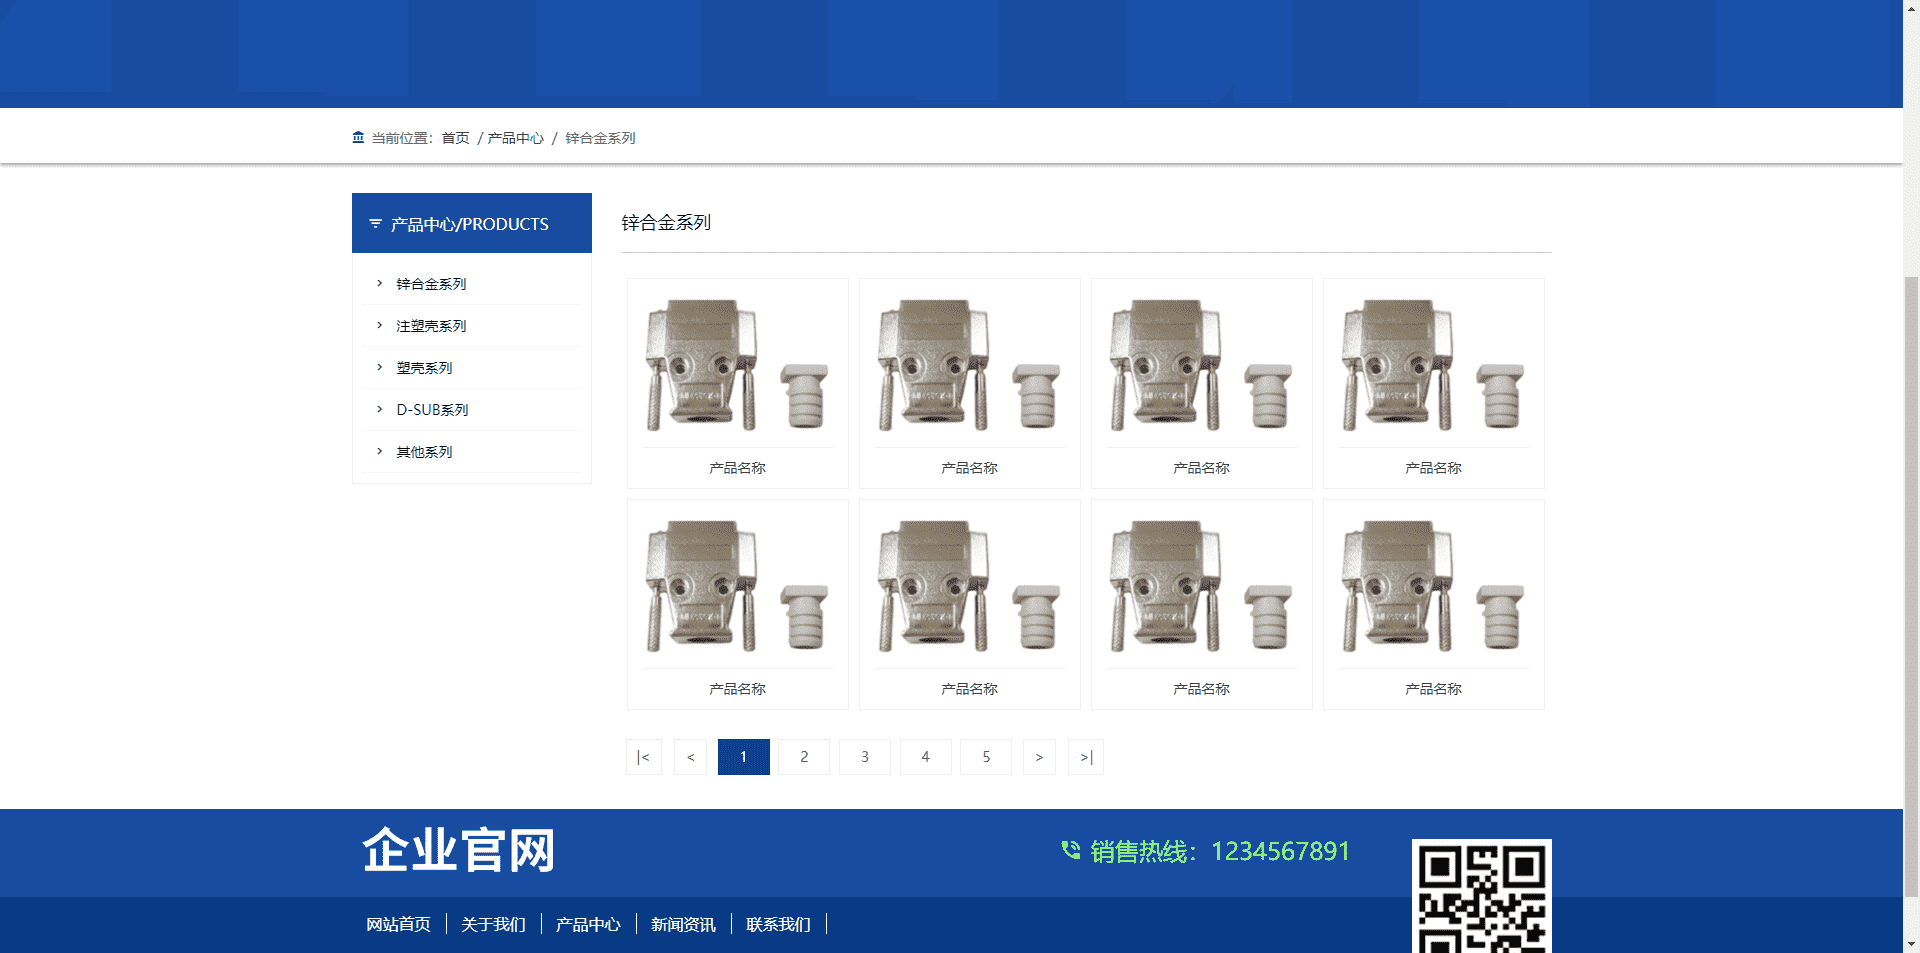Select page 1 in pagination

pyautogui.click(x=744, y=757)
